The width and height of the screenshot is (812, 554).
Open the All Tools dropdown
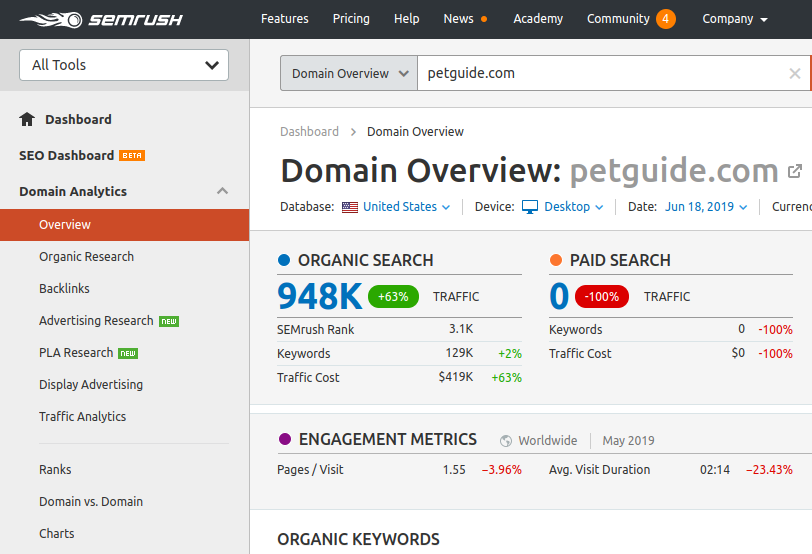click(124, 65)
